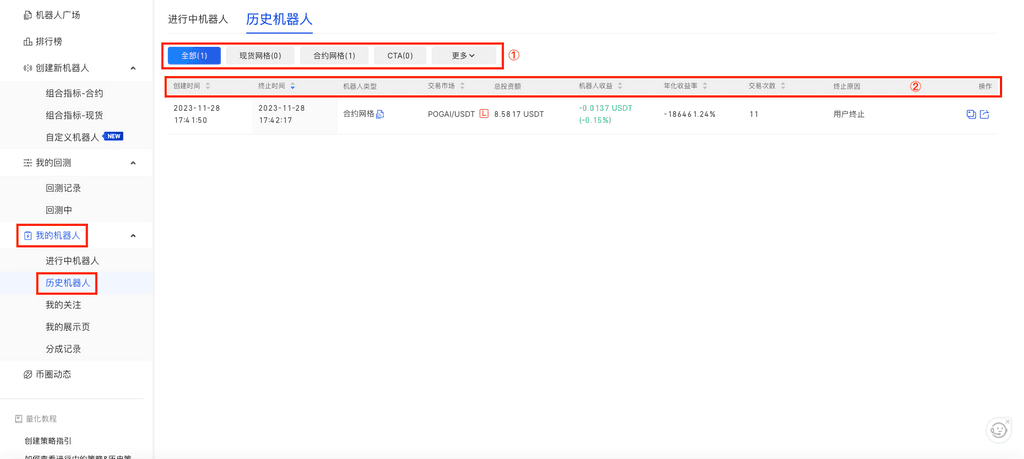Click the red L leverage badge beside POGAI/USDT
Viewport: 1024px width, 459px height.
484,114
